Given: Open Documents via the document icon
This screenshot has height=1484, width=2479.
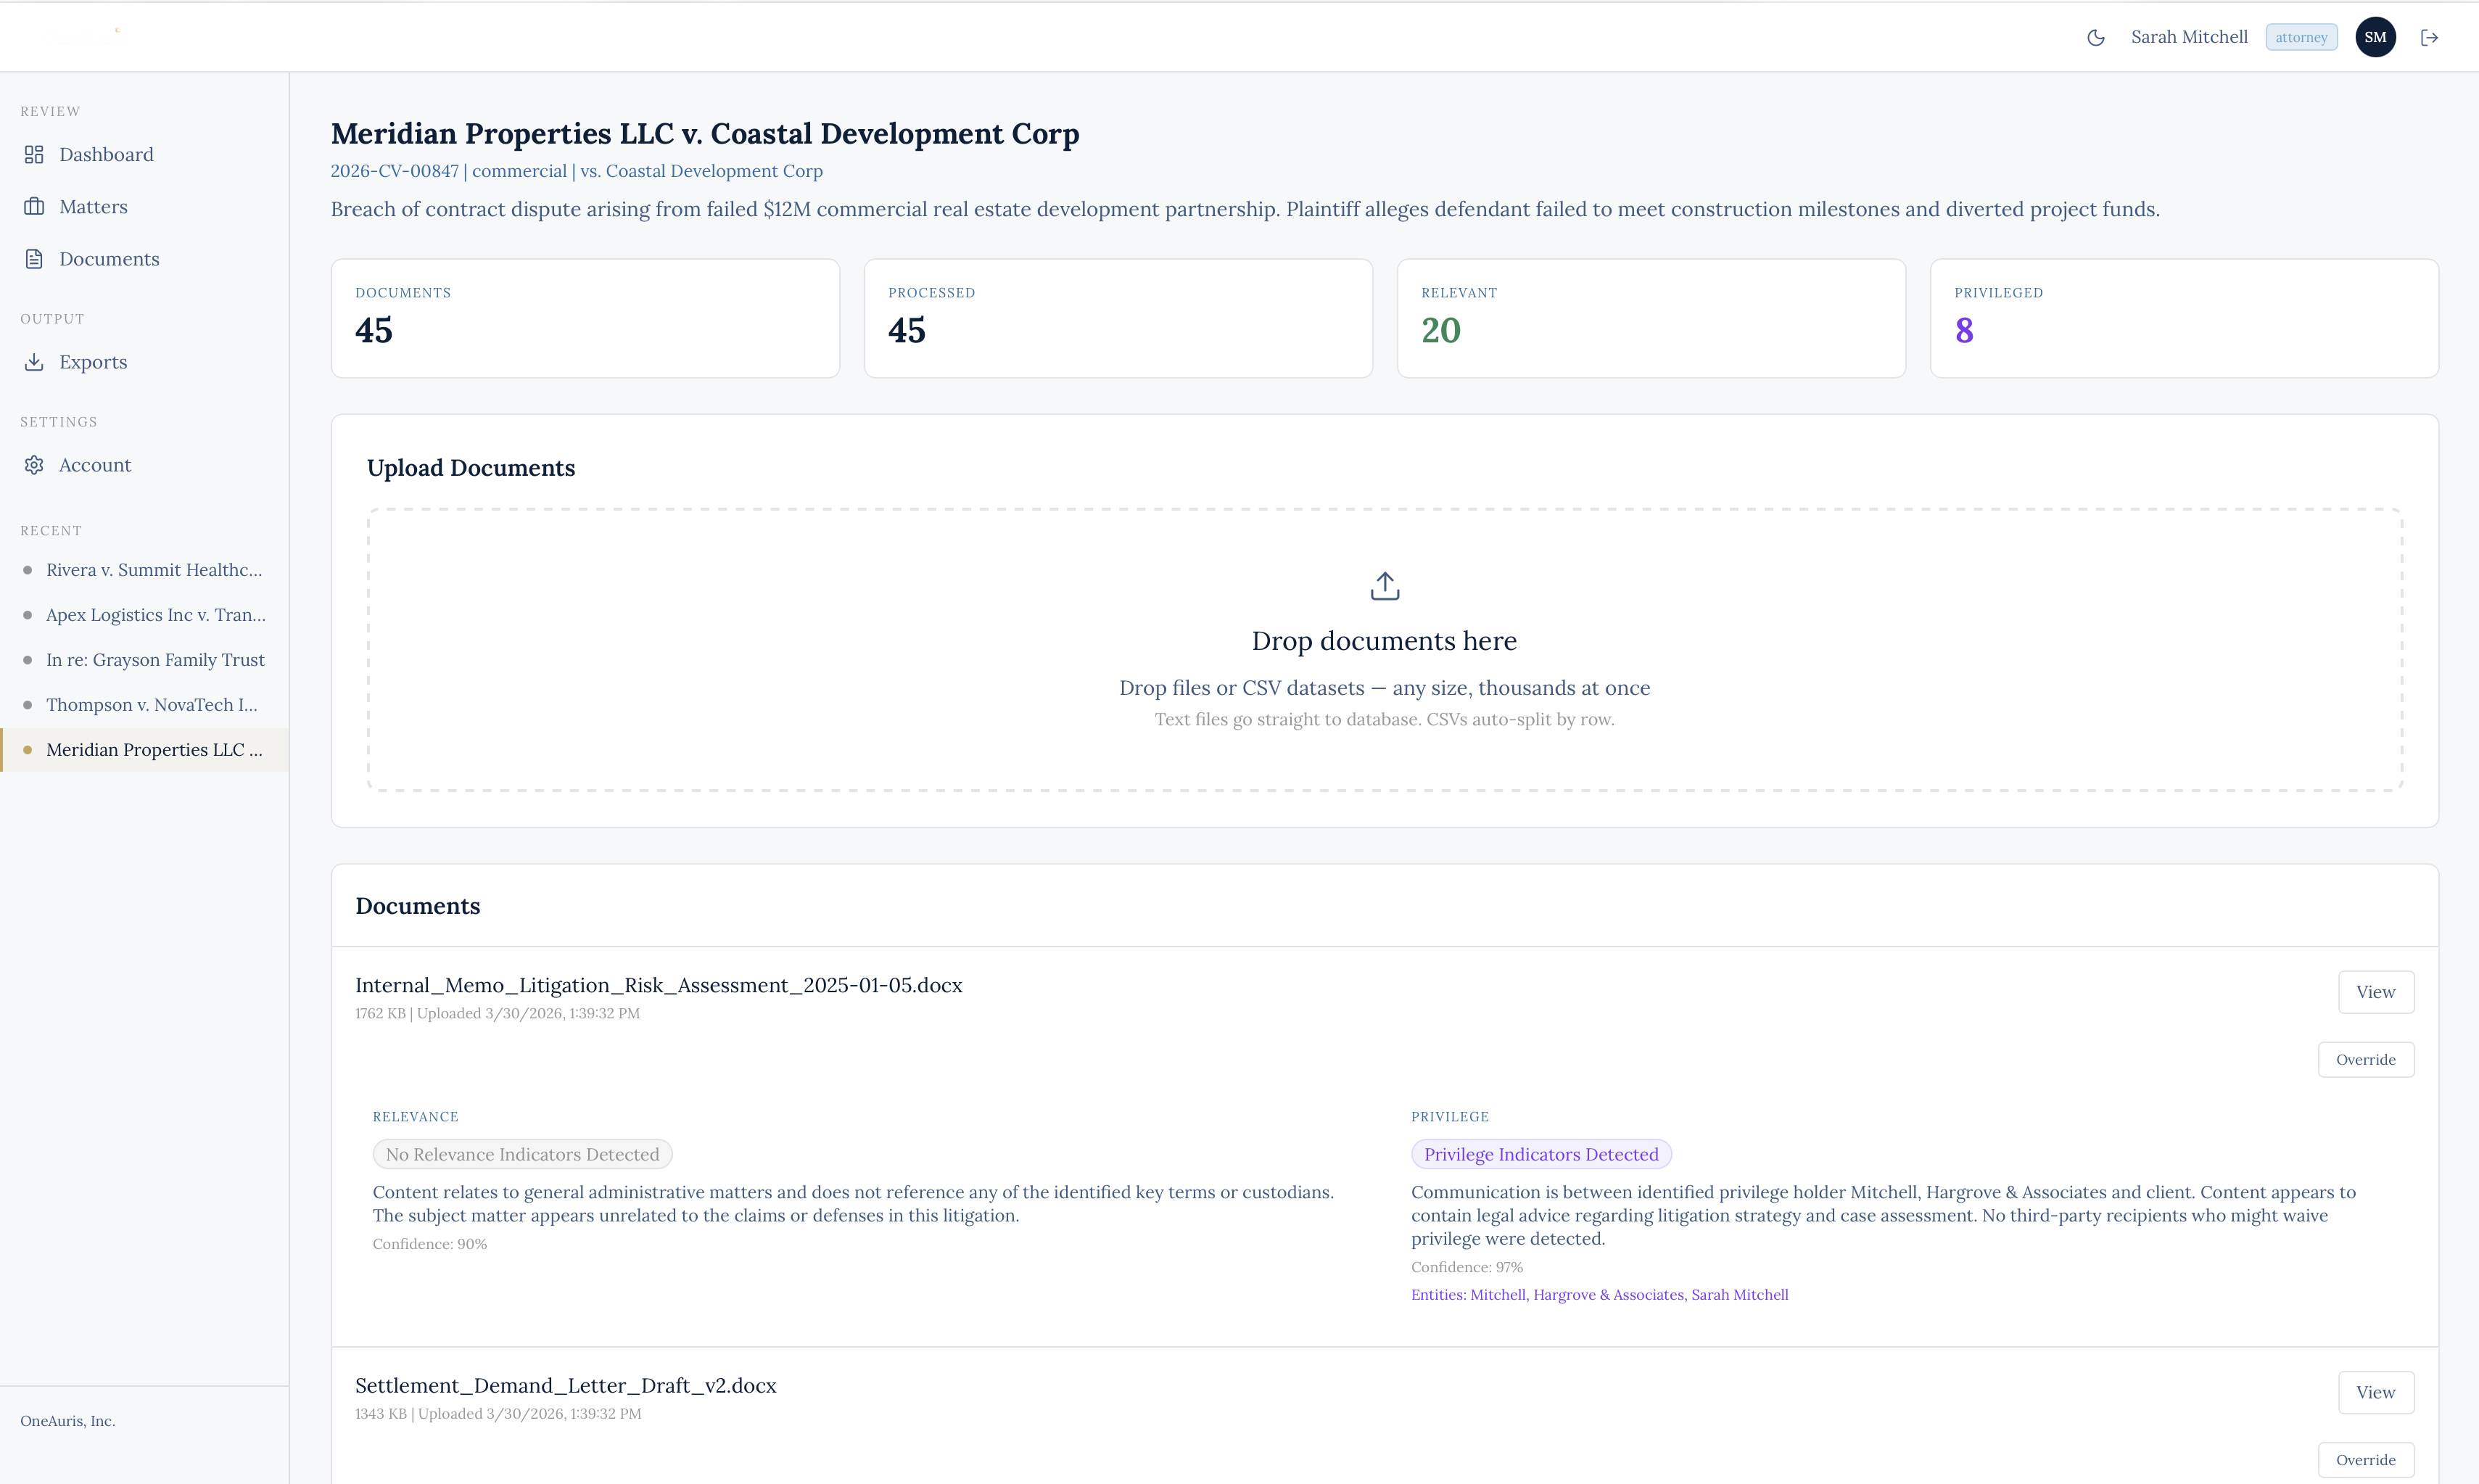Looking at the screenshot, I should coord(34,258).
